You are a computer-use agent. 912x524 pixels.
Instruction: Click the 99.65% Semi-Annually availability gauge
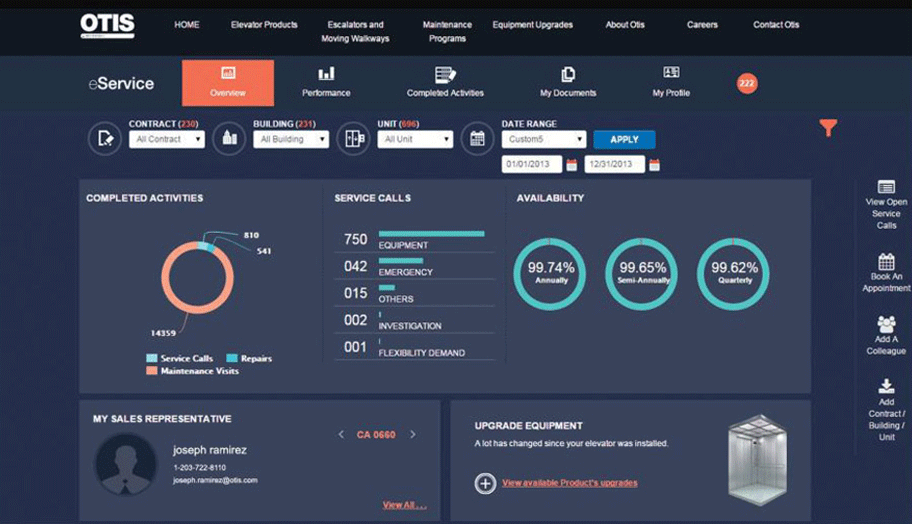[642, 274]
